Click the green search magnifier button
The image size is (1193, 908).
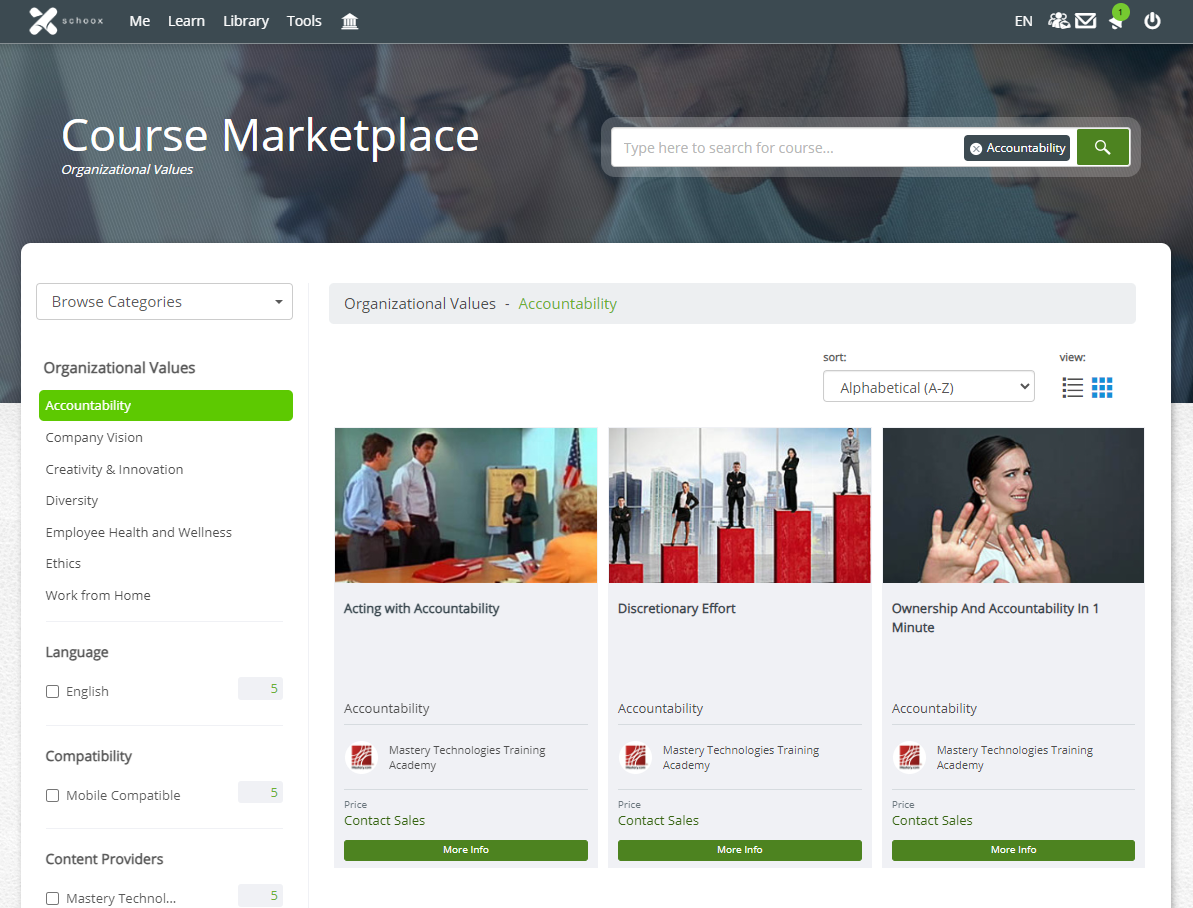pyautogui.click(x=1102, y=147)
